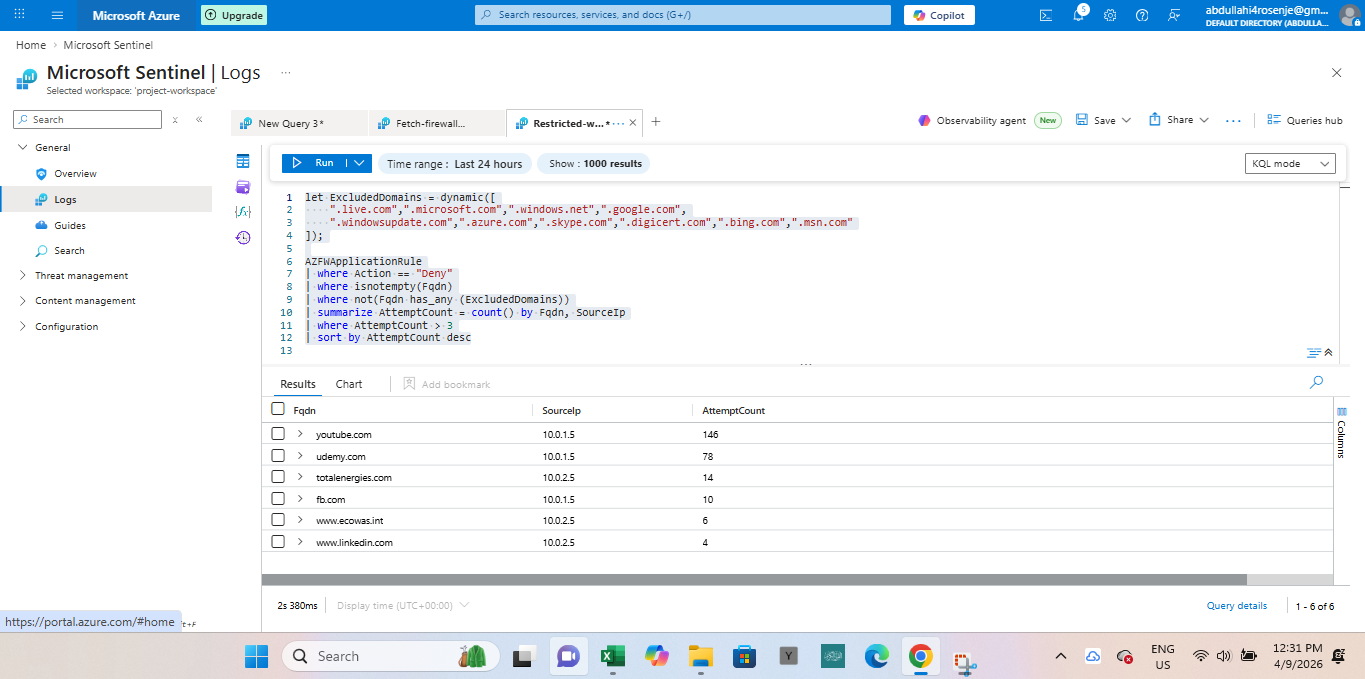Open the Functions icon in query sidebar
The image size is (1365, 679).
[243, 212]
